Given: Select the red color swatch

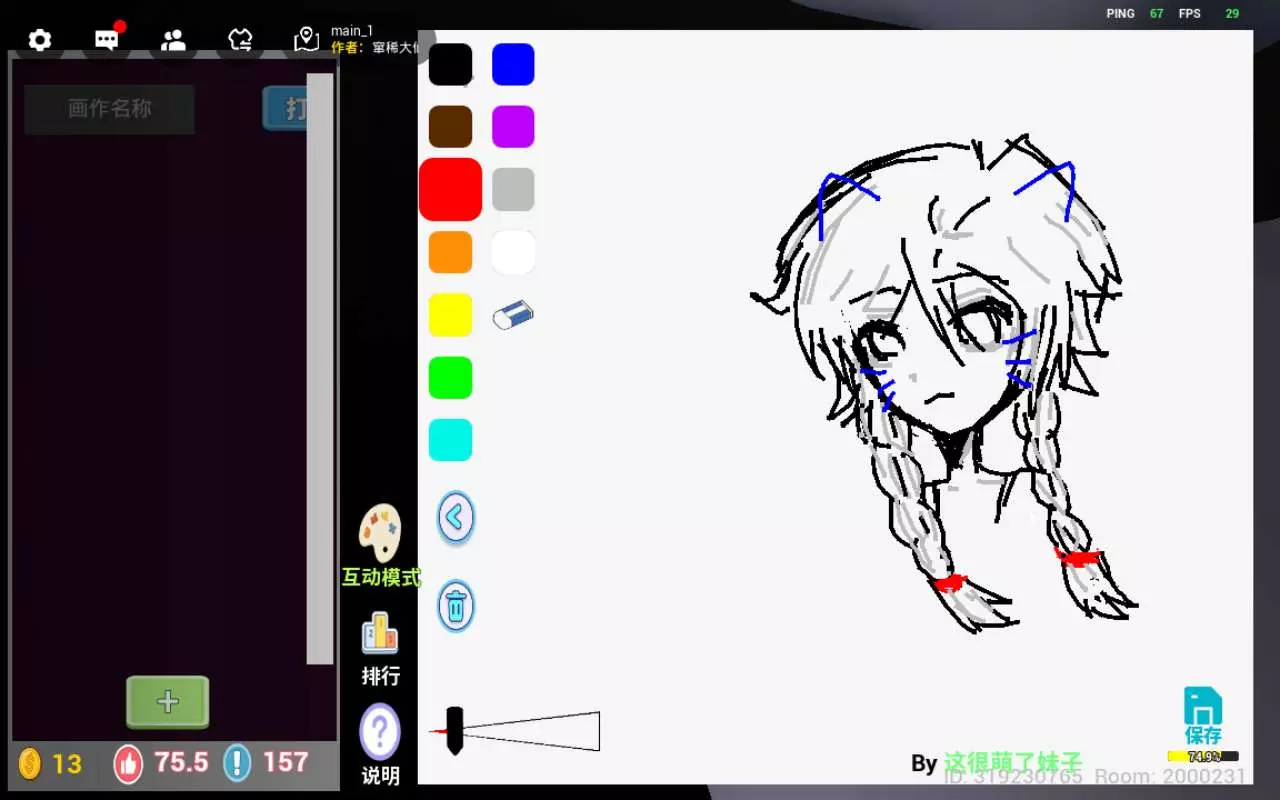Looking at the screenshot, I should pos(450,189).
